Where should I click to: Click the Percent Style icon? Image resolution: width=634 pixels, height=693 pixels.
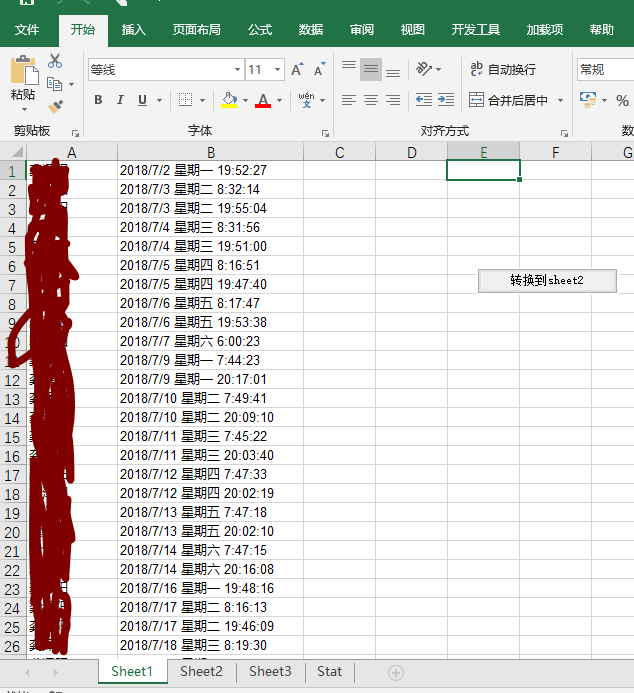pos(622,100)
